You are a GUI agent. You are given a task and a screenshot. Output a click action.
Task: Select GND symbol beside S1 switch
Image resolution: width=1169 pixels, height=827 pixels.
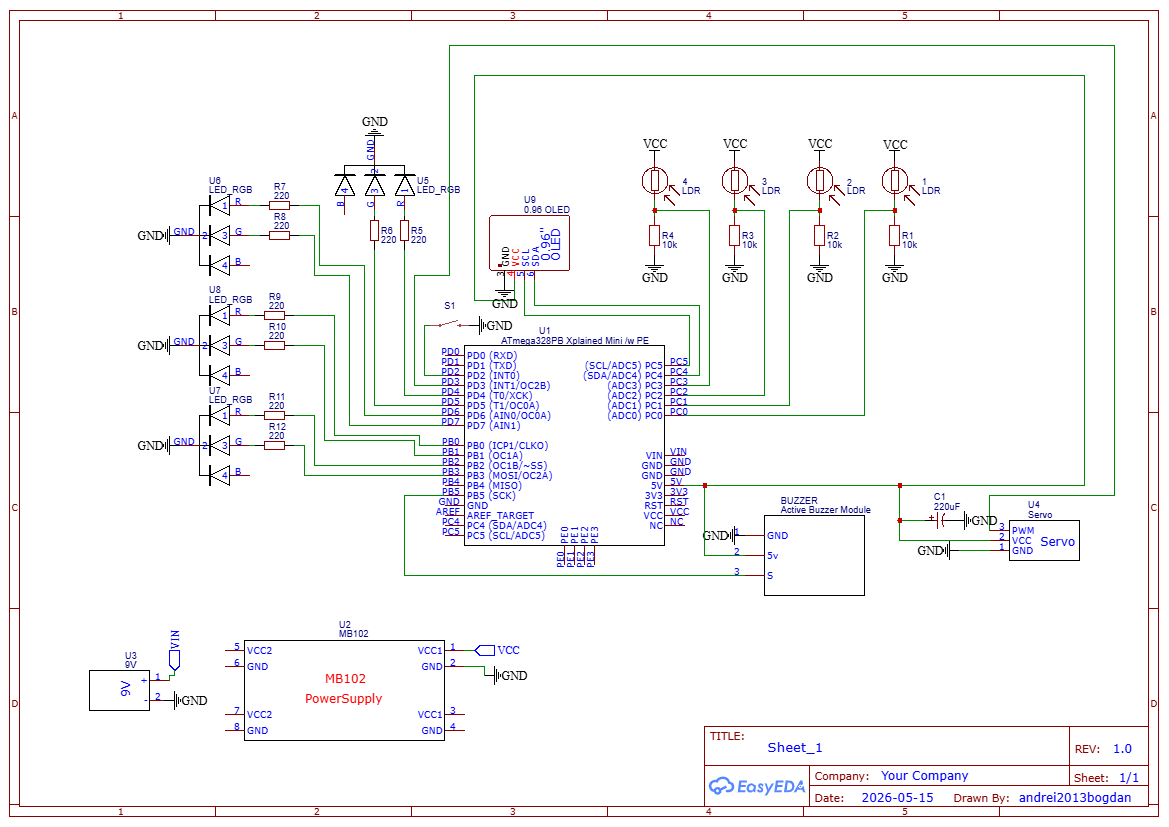coord(496,325)
